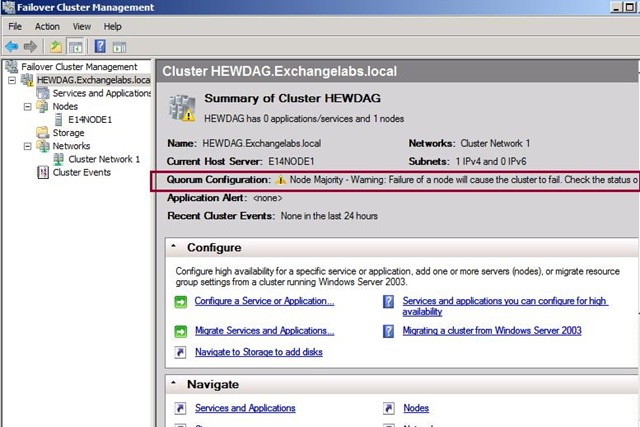Image resolution: width=640 pixels, height=427 pixels.
Task: Click help icon beside high availability link
Action: pyautogui.click(x=388, y=302)
